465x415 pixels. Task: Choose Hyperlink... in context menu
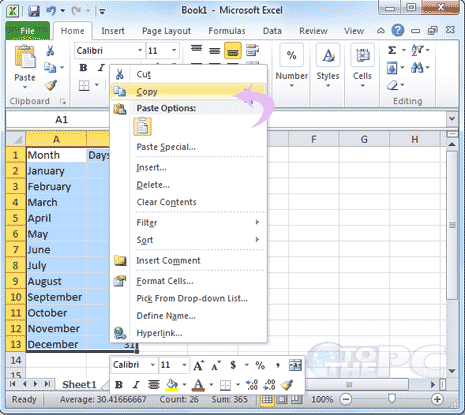coord(188,333)
